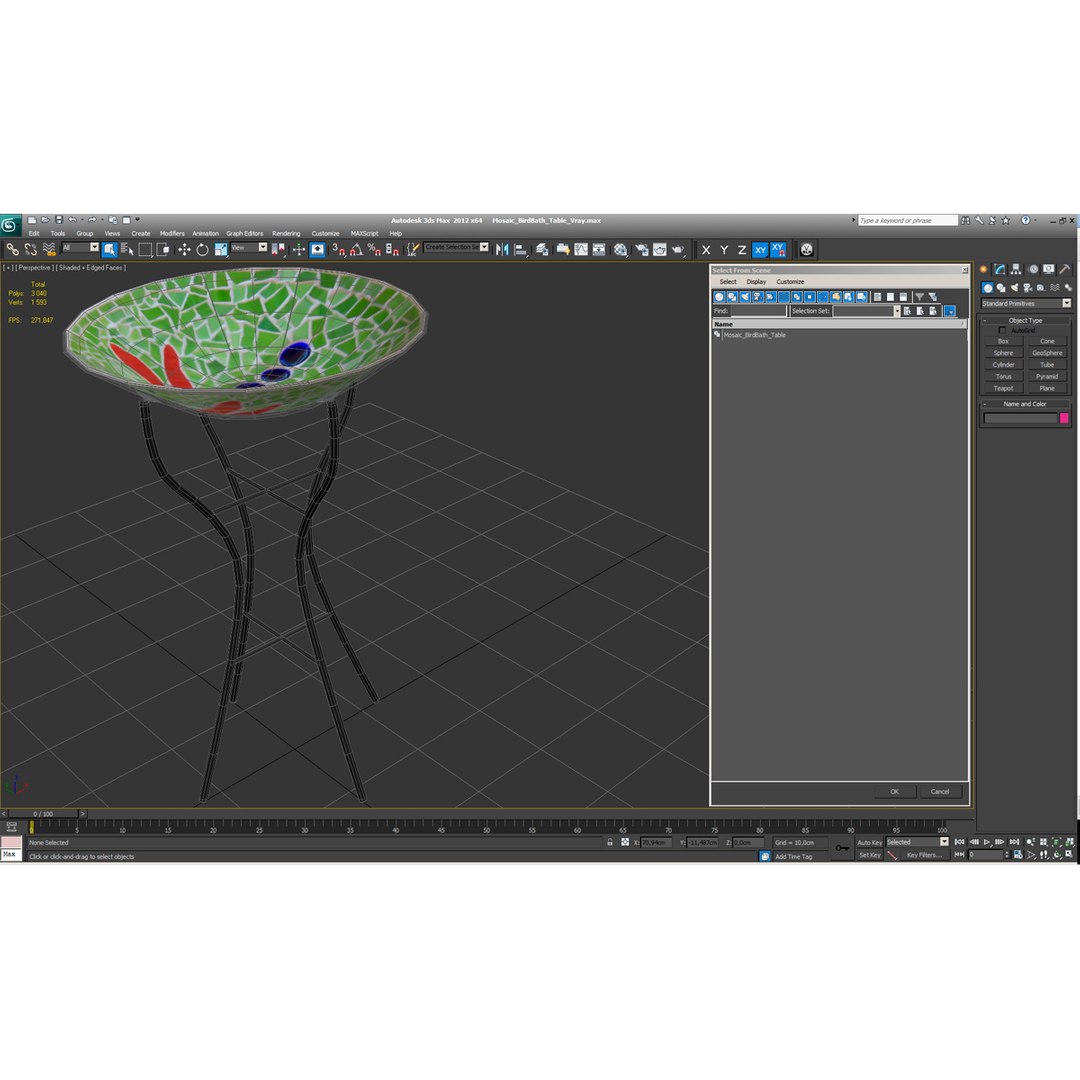Click the object name field
The width and height of the screenshot is (1080, 1080).
point(1020,418)
